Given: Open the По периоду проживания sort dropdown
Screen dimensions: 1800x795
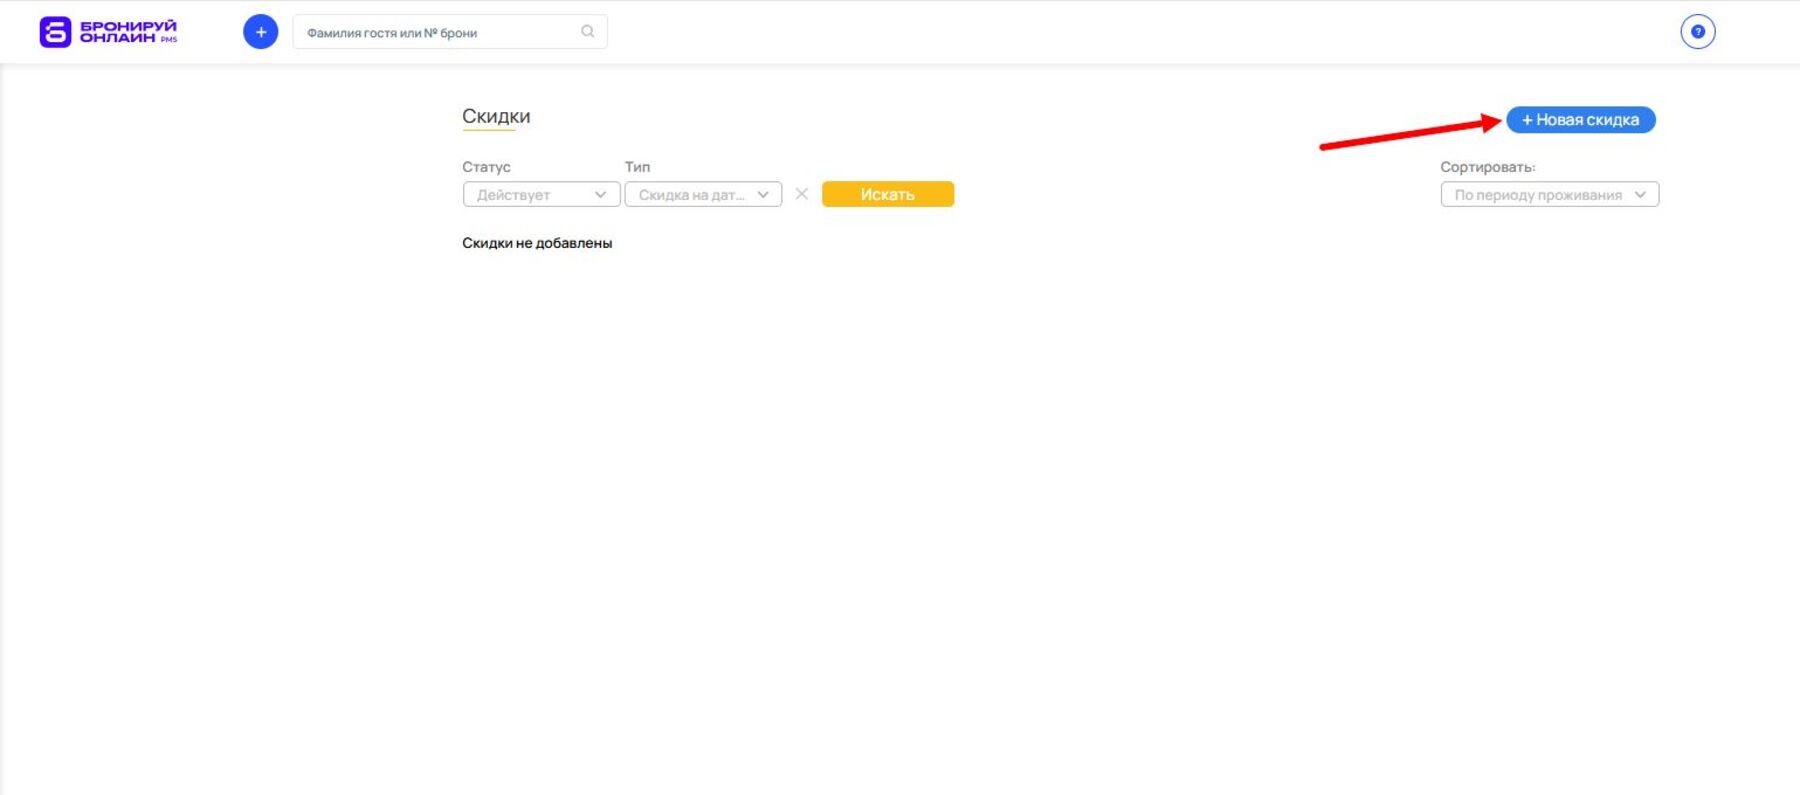Looking at the screenshot, I should click(x=1537, y=195).
